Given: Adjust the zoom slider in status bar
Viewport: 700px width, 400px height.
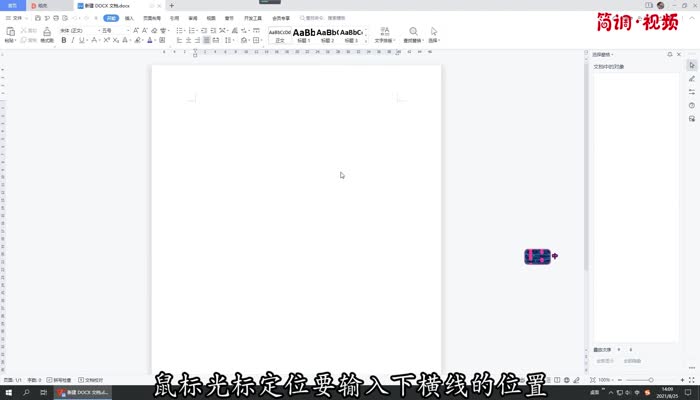Looking at the screenshot, I should point(650,381).
